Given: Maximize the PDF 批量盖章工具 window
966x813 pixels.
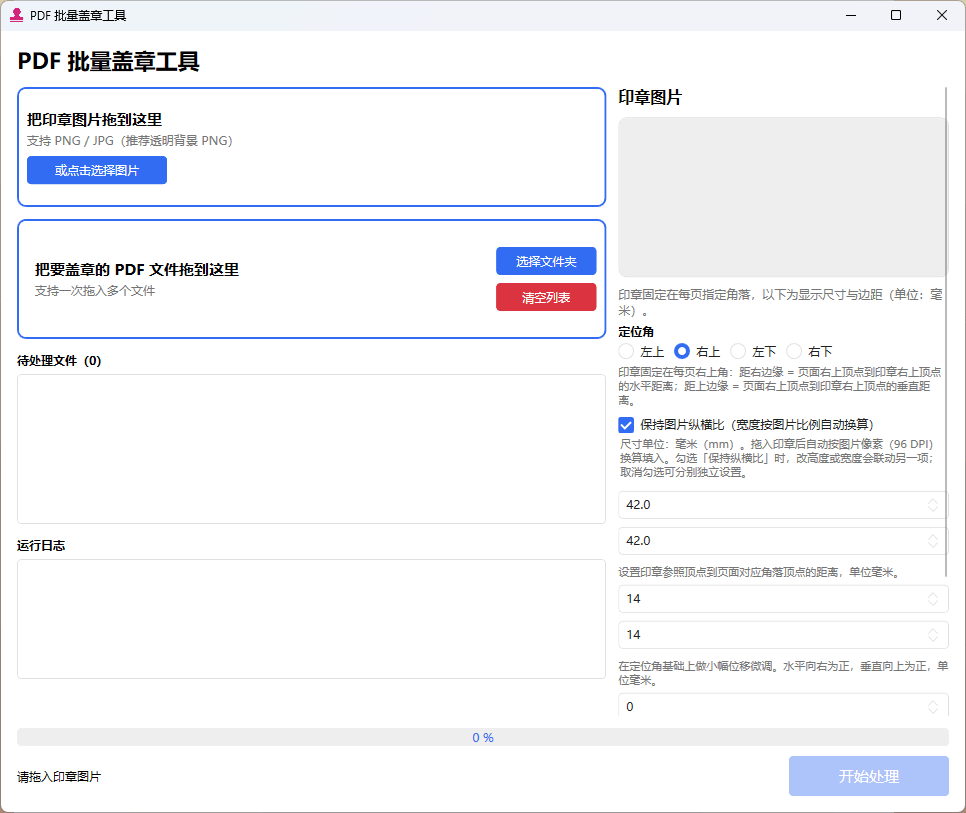Looking at the screenshot, I should tap(896, 15).
